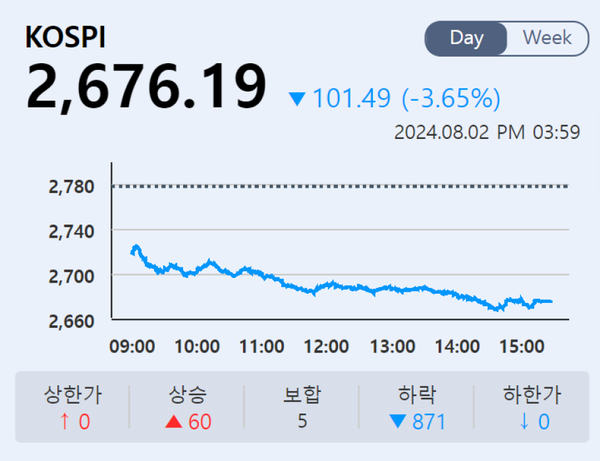Click the -3.65% change percentage
This screenshot has width=600, height=461.
click(x=450, y=99)
